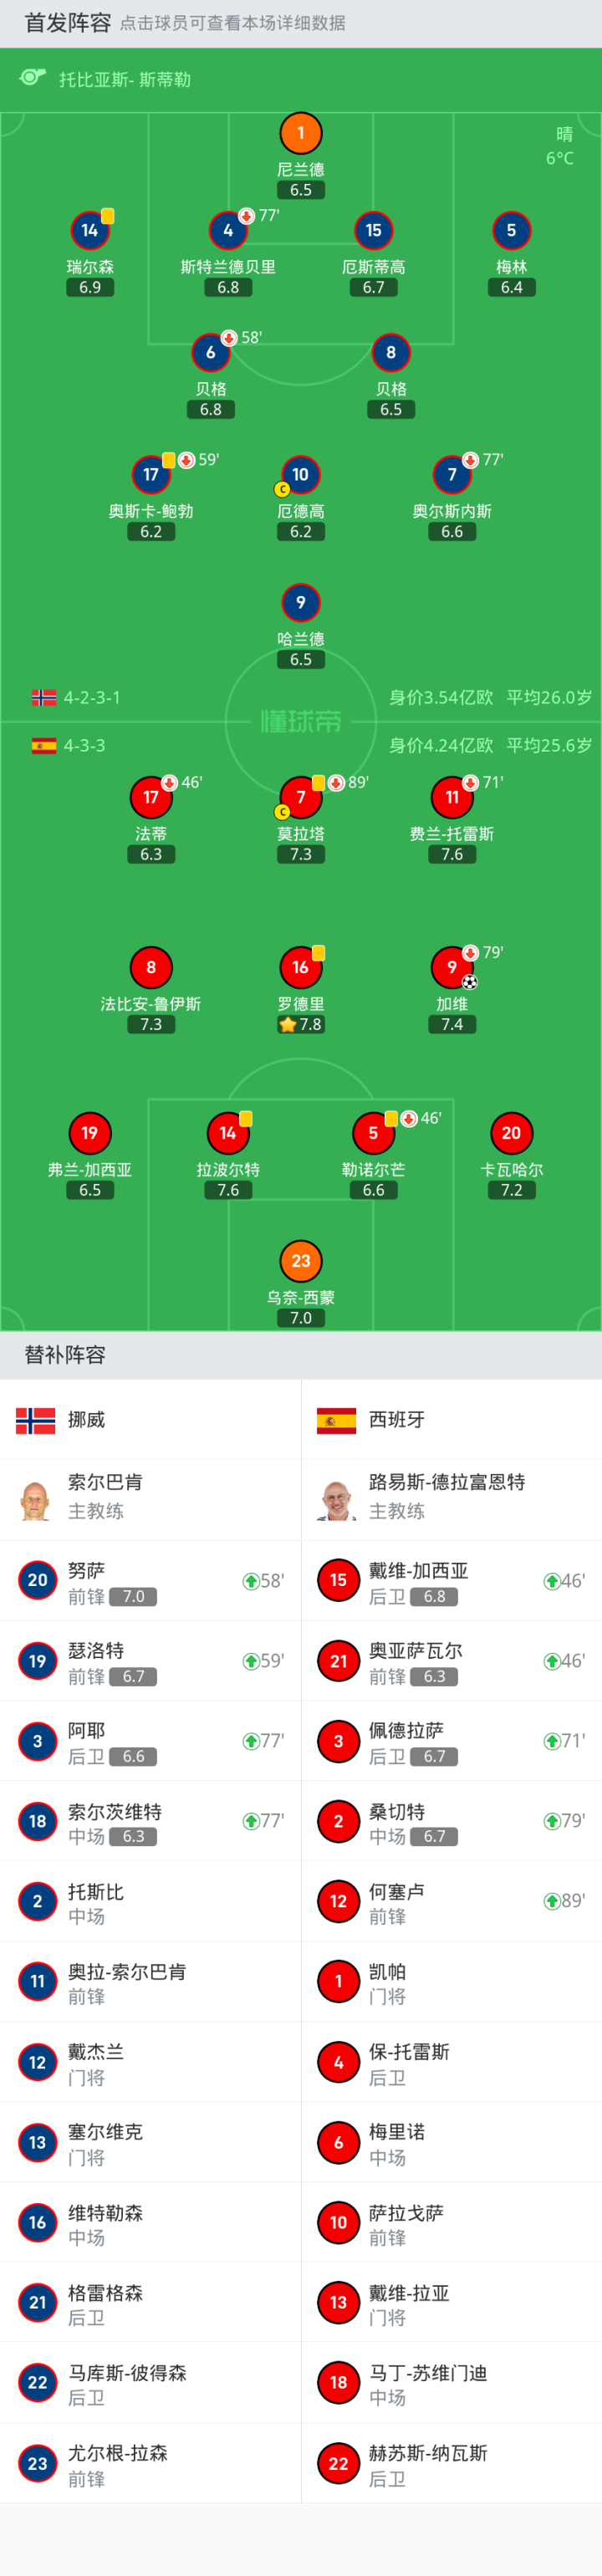Select 加维 number 9 on pitch
The image size is (602, 2576).
pos(452,967)
